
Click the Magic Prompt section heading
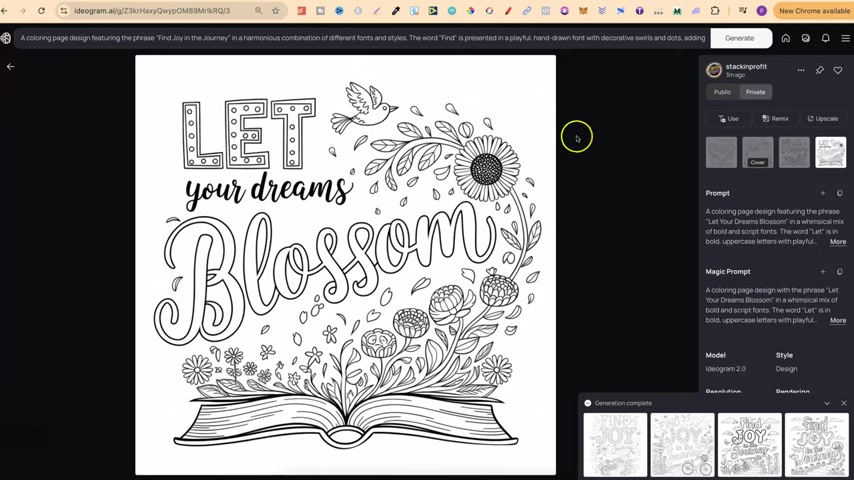(728, 271)
